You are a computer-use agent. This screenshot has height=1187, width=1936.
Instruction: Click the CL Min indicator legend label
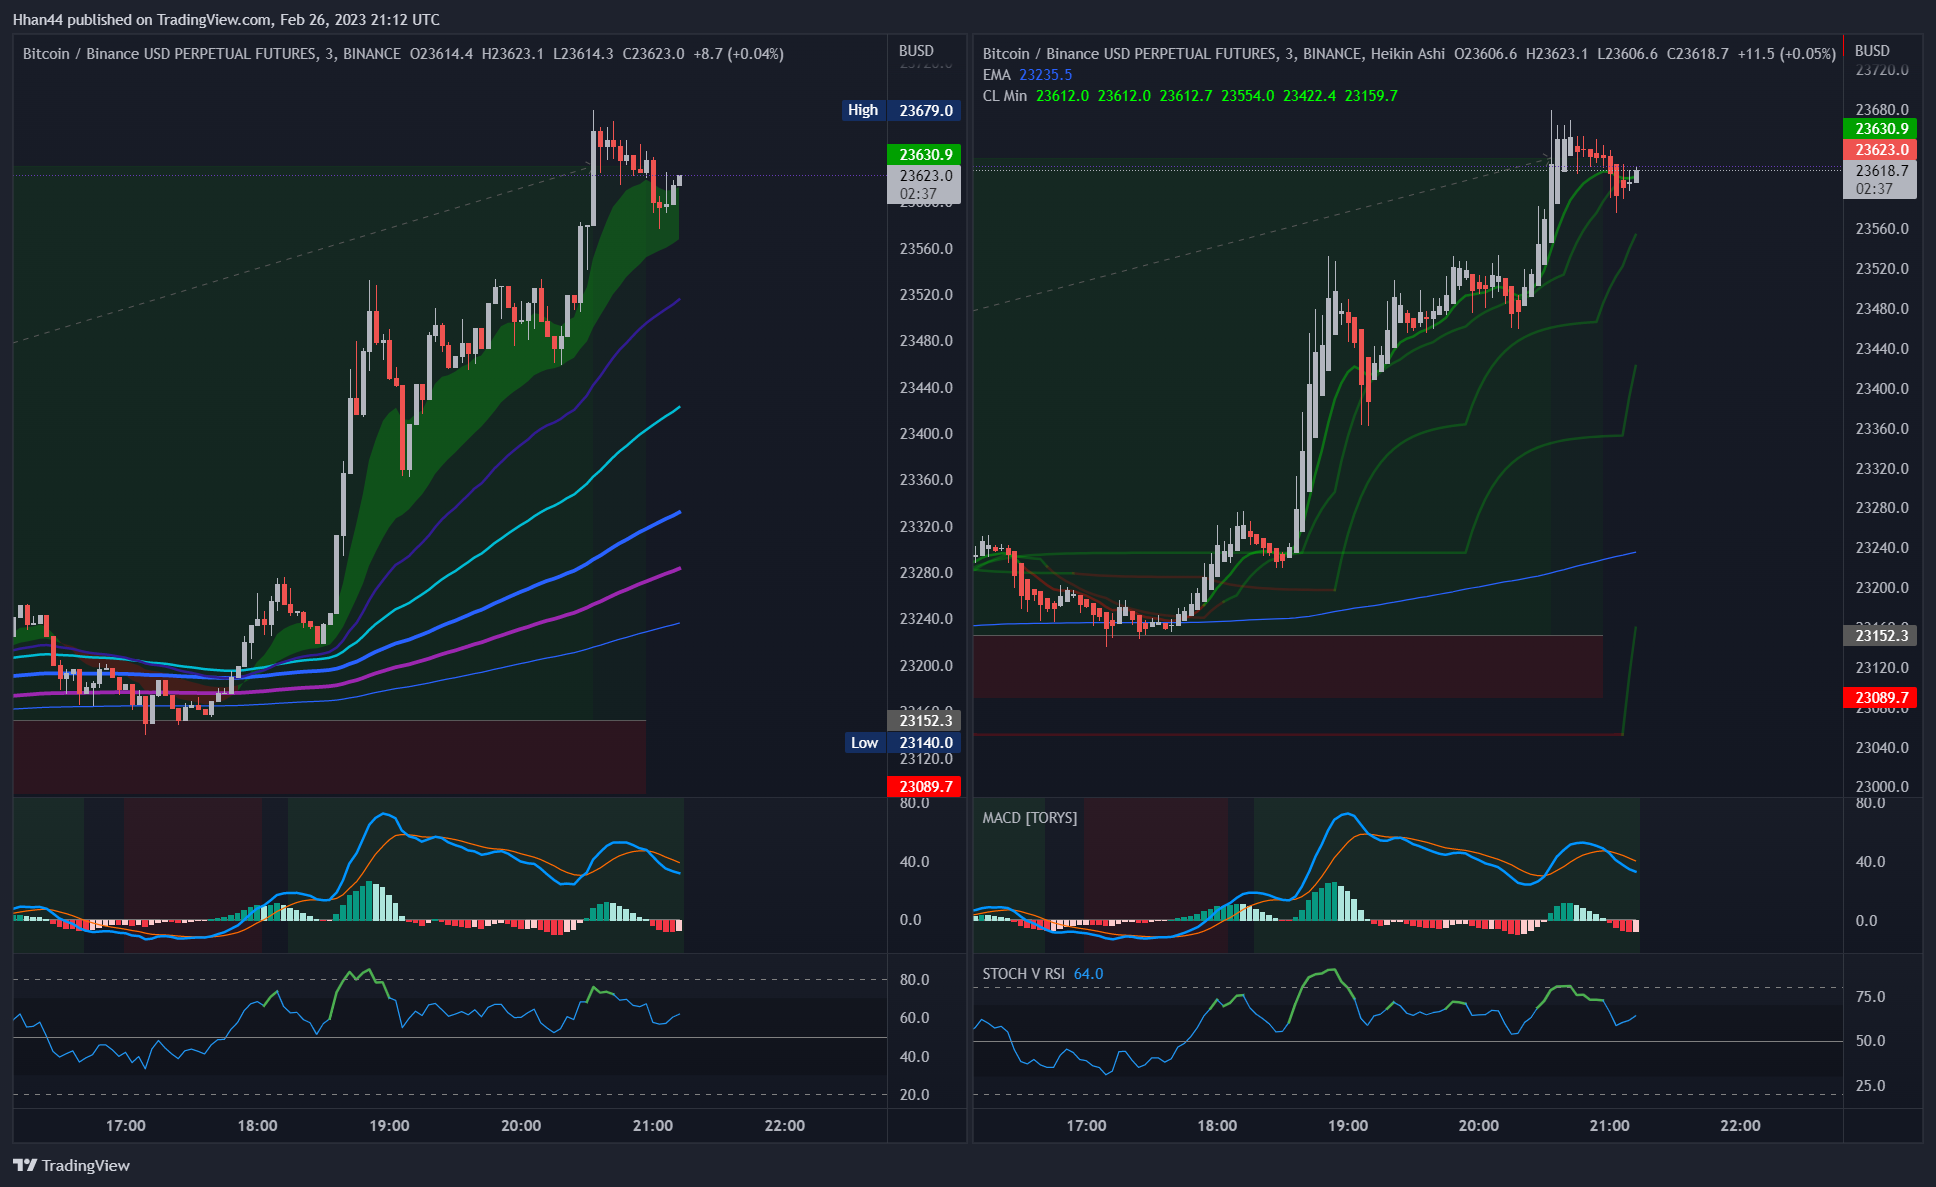tap(1004, 96)
